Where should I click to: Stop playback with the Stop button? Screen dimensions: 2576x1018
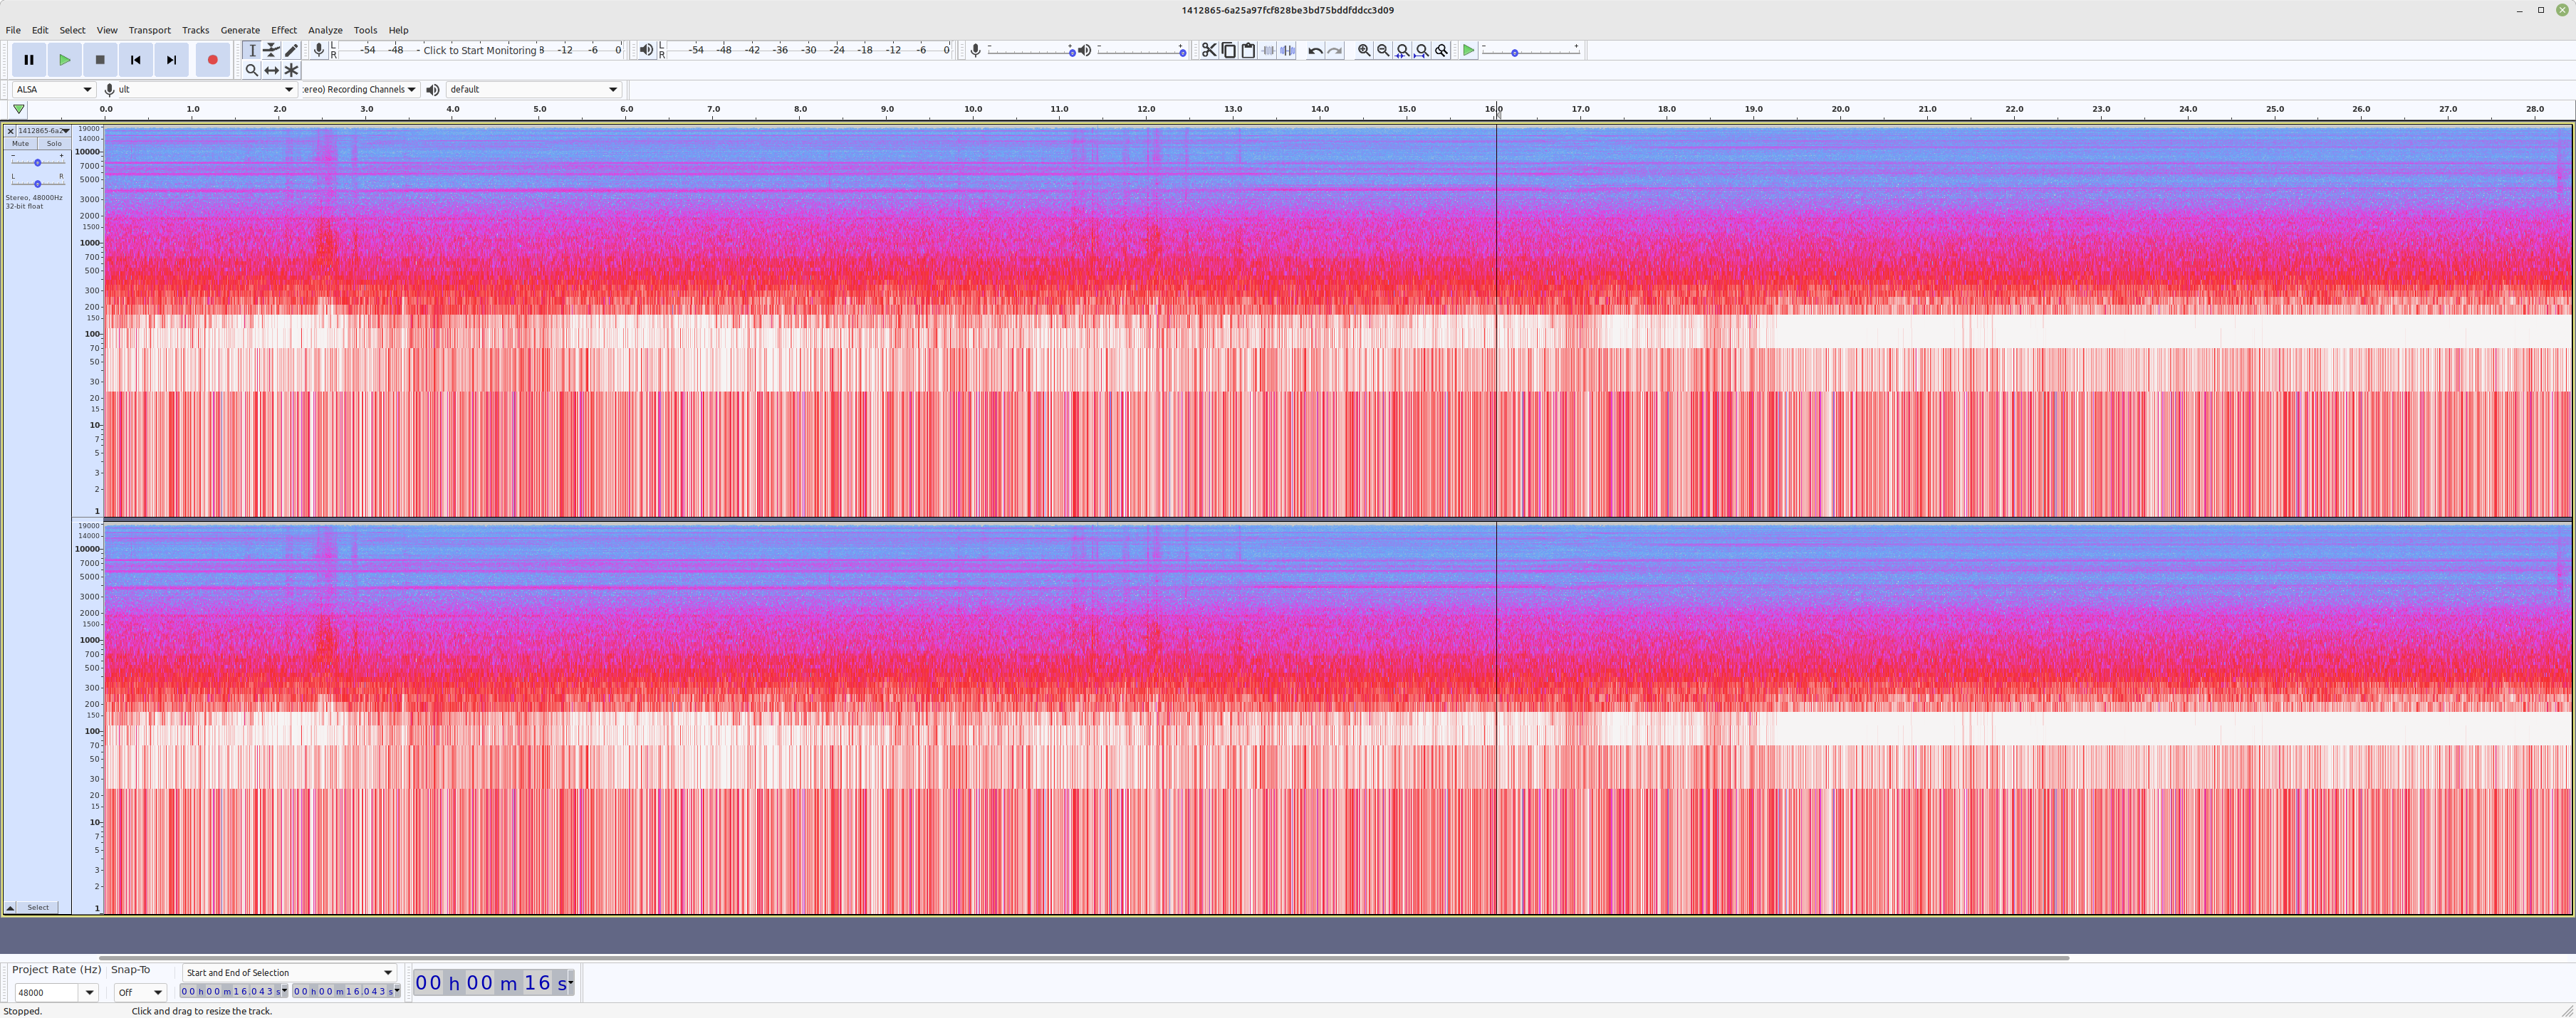[x=100, y=60]
